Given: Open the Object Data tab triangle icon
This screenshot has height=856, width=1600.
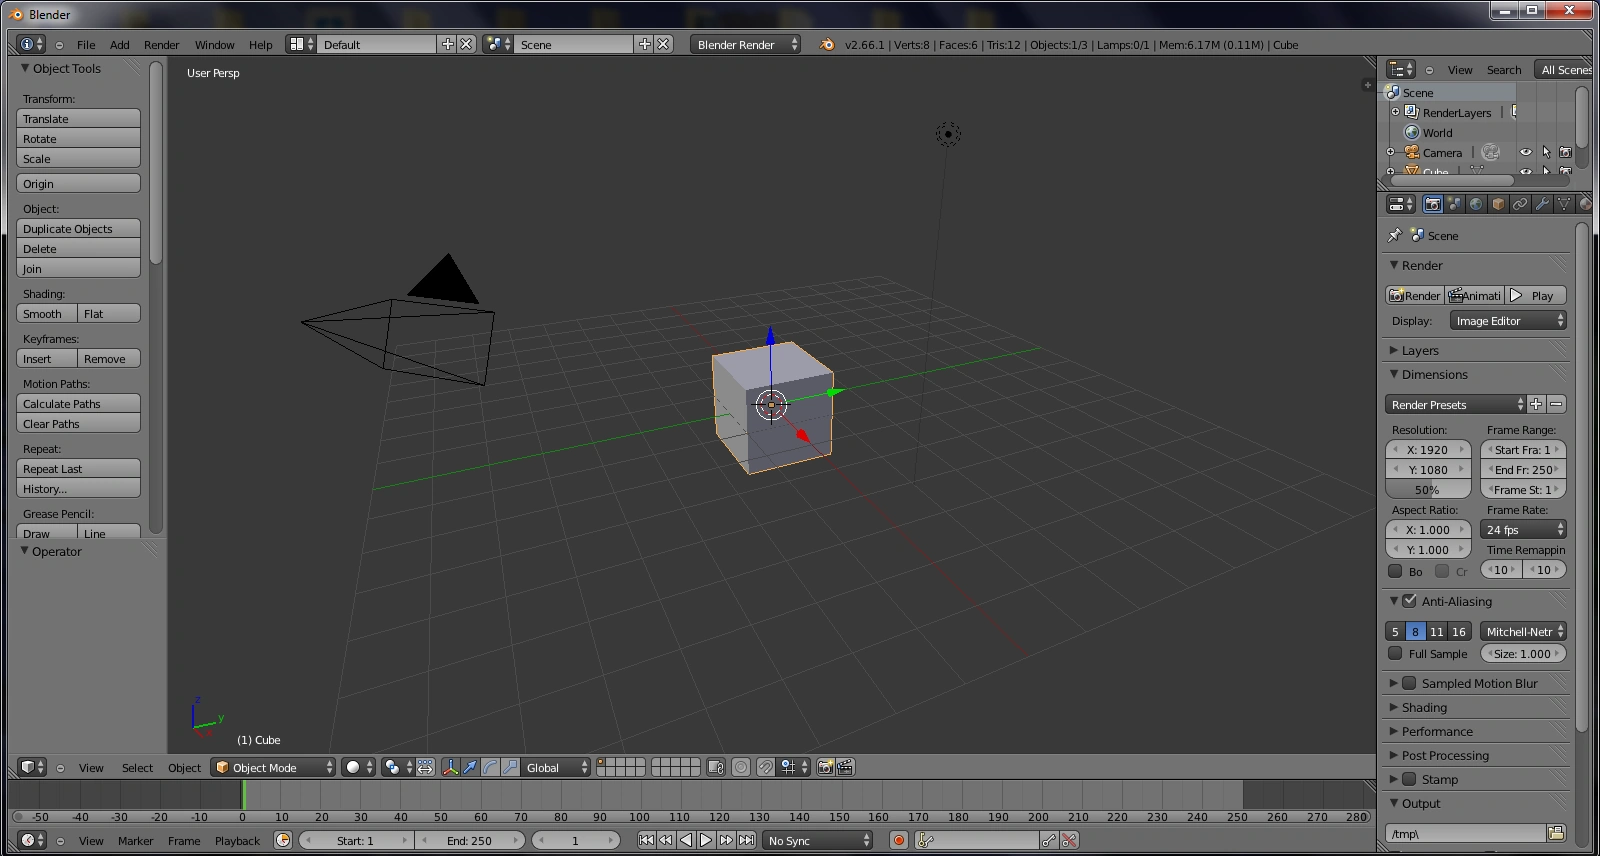Looking at the screenshot, I should click(1564, 204).
